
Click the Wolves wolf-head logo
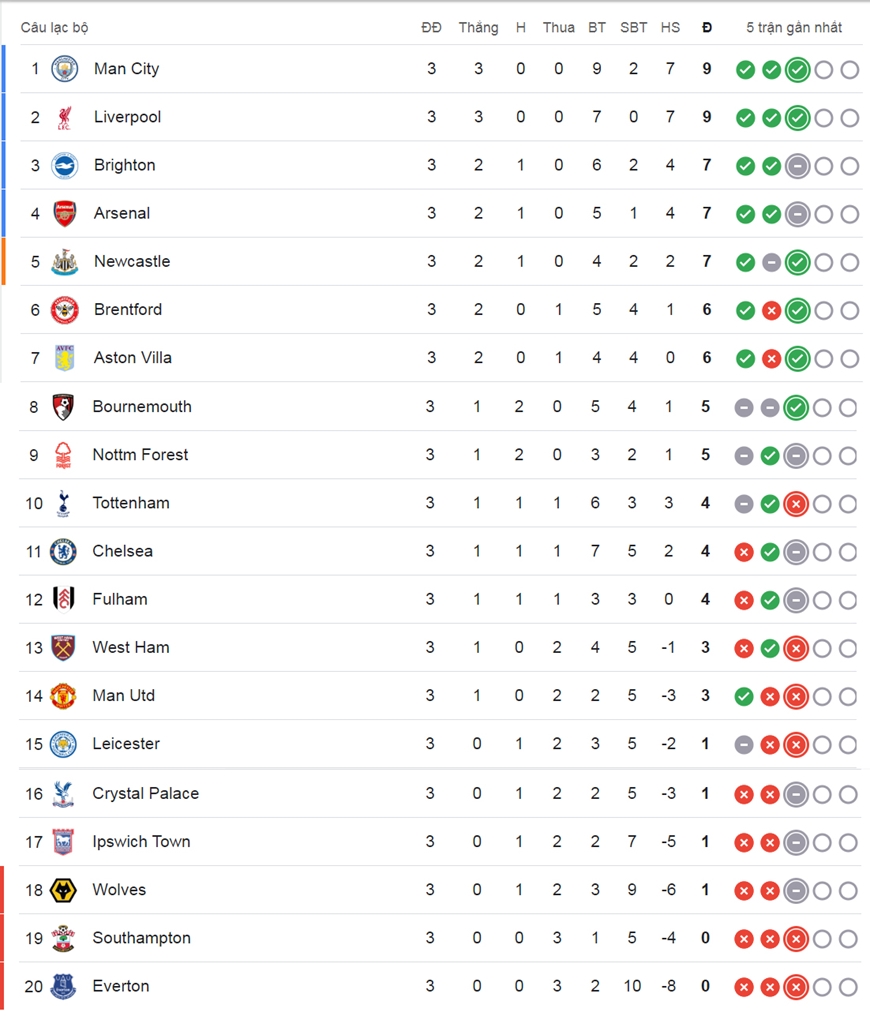coord(63,890)
